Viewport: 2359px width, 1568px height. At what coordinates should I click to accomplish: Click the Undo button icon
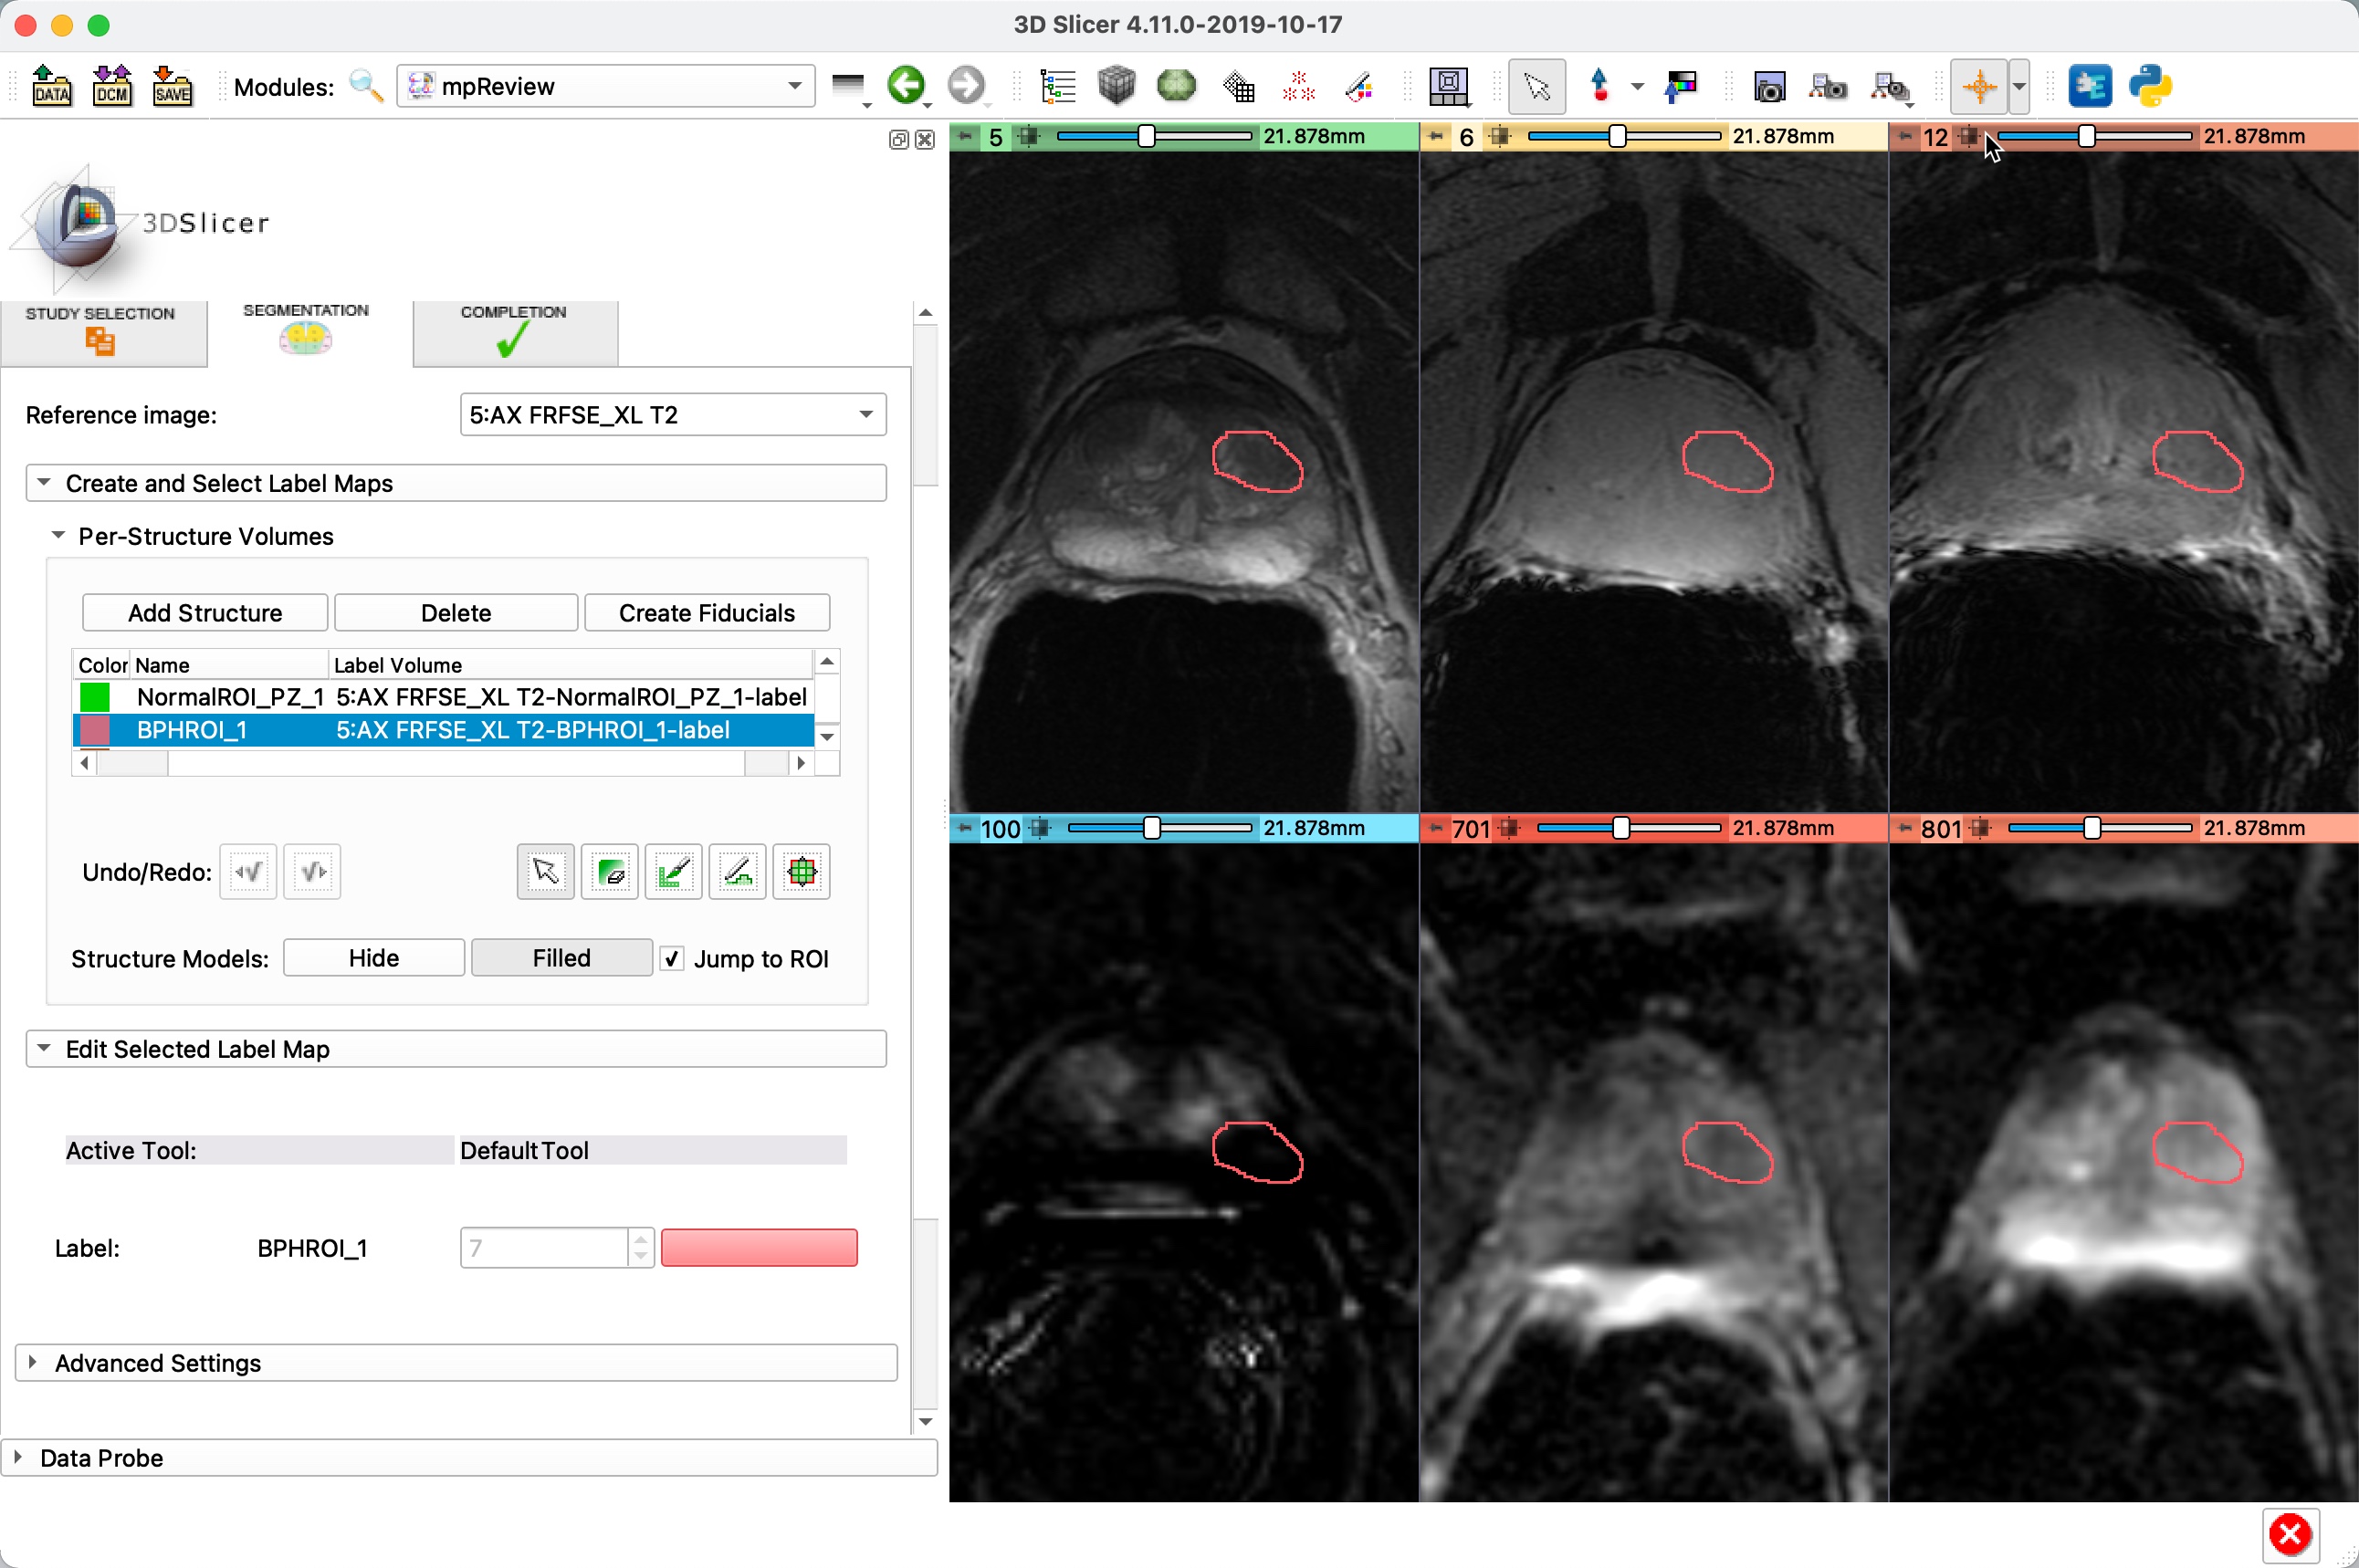tap(248, 872)
